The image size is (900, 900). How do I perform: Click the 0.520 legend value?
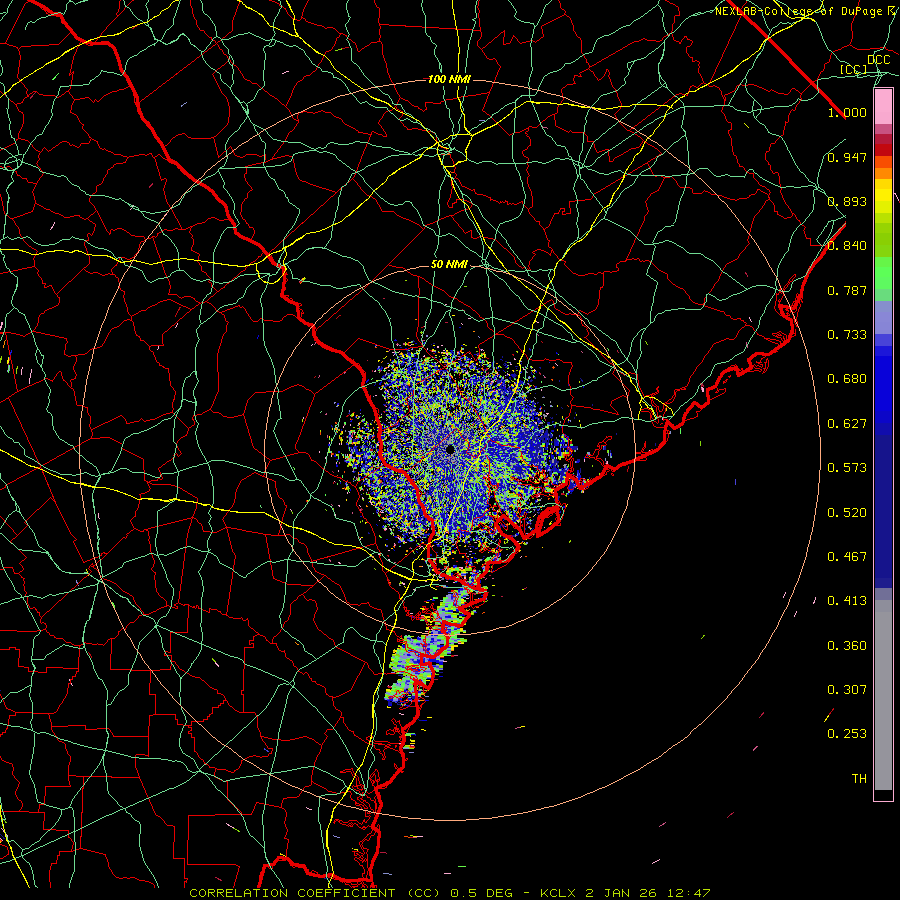(x=847, y=513)
